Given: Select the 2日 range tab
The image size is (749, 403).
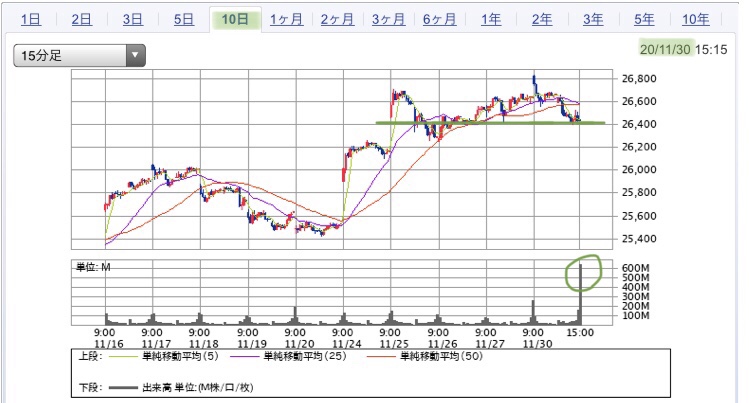Looking at the screenshot, I should 82,20.
